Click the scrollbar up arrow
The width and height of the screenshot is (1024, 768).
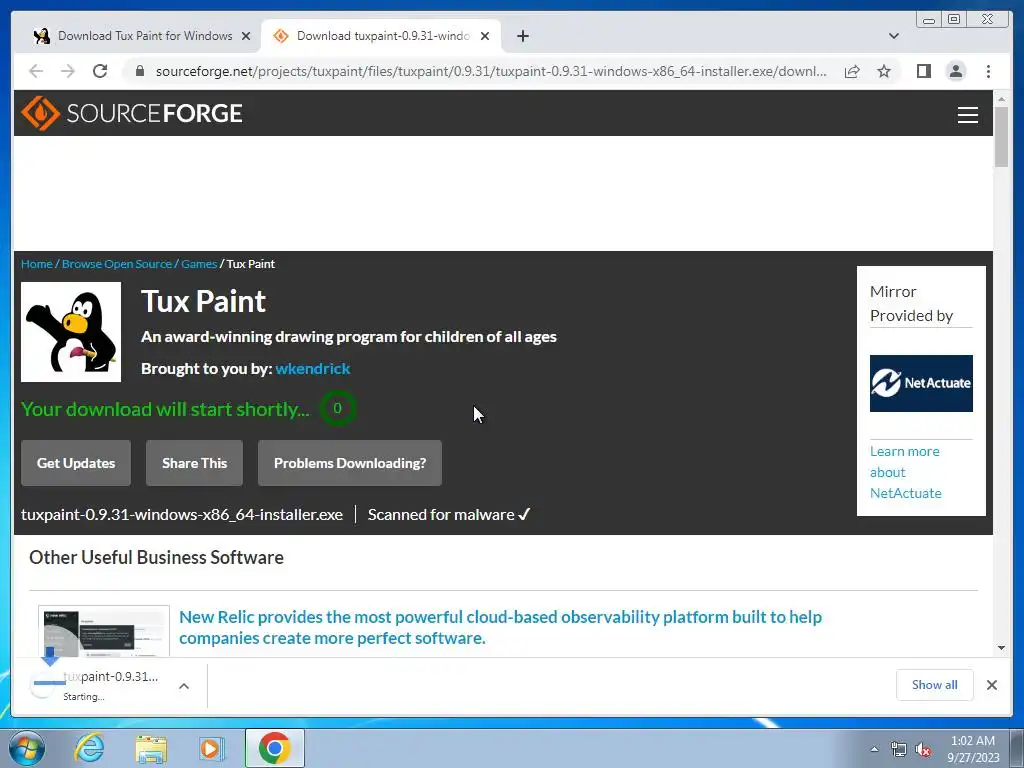(x=1001, y=99)
